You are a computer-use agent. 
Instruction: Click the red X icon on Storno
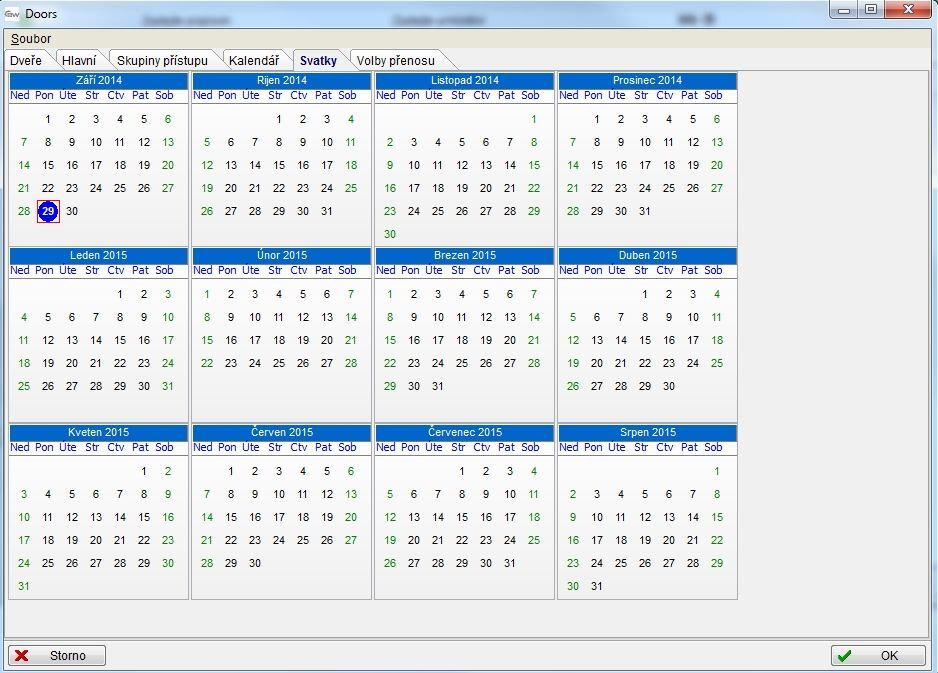point(22,656)
